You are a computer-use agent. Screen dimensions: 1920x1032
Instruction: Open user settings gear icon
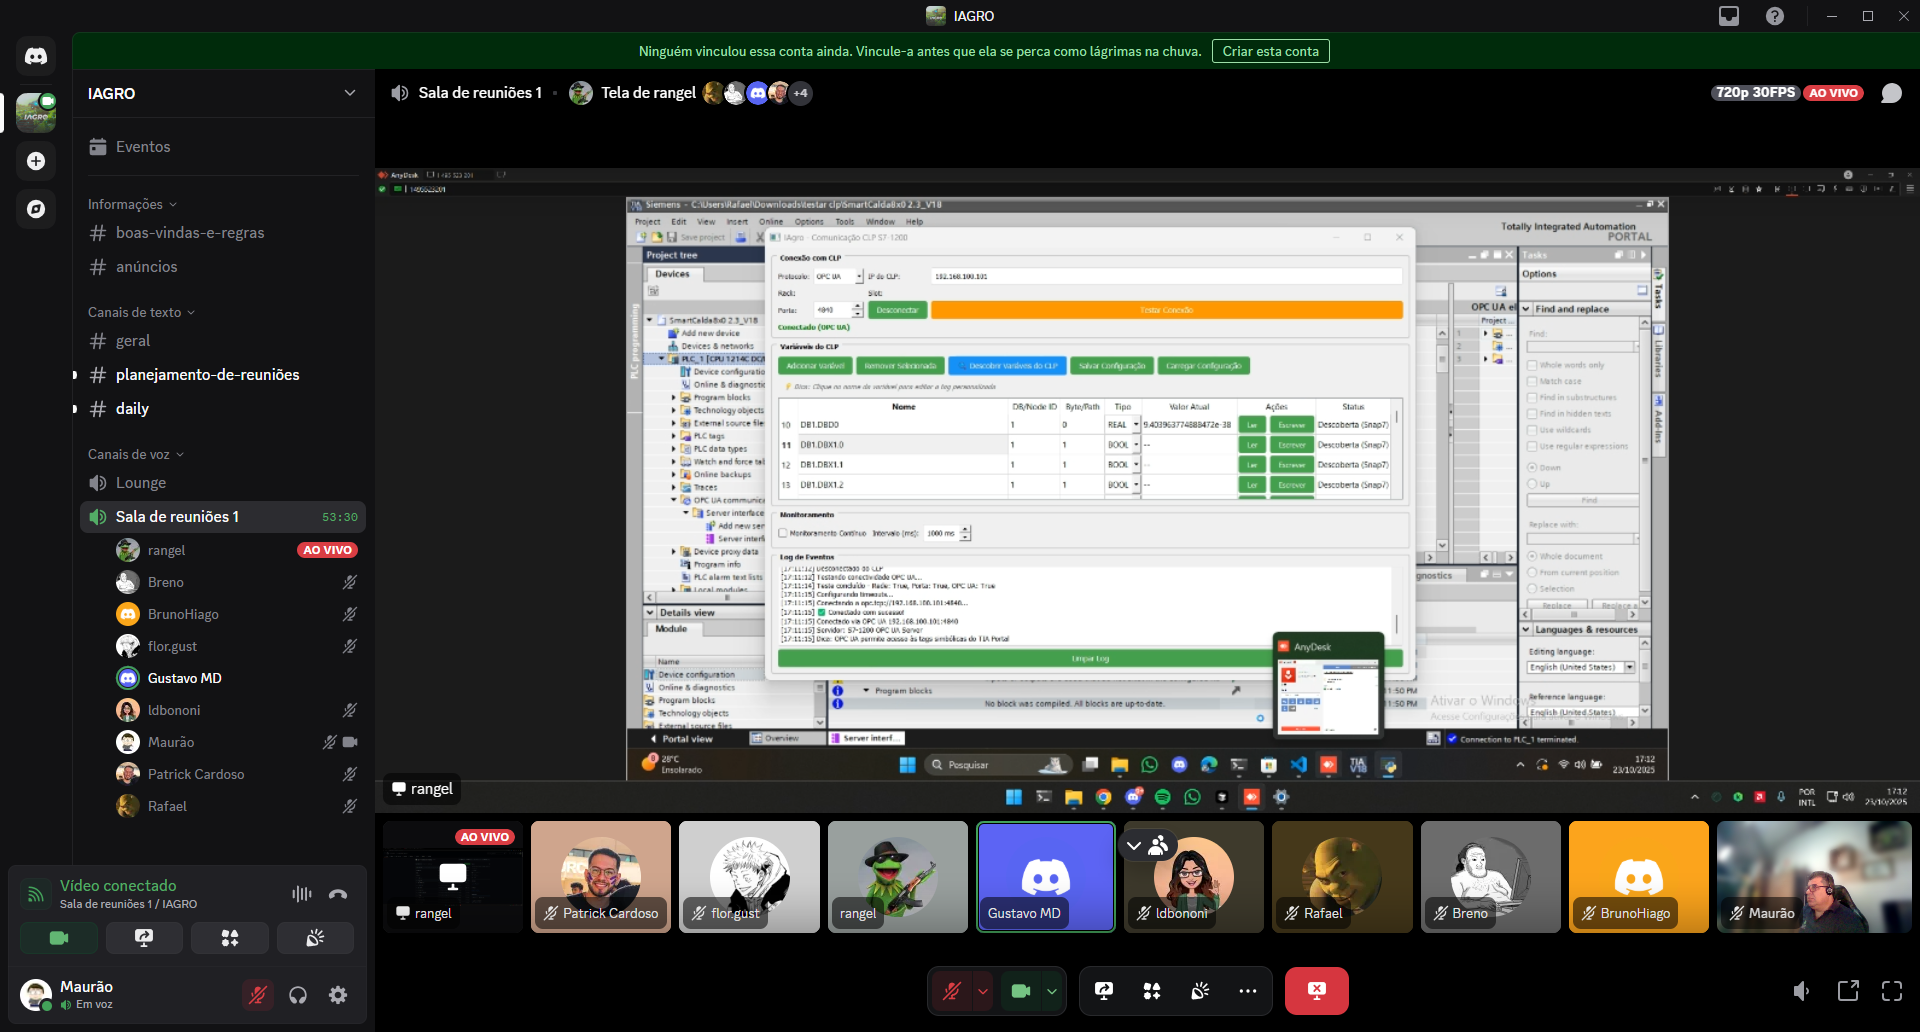pos(338,995)
